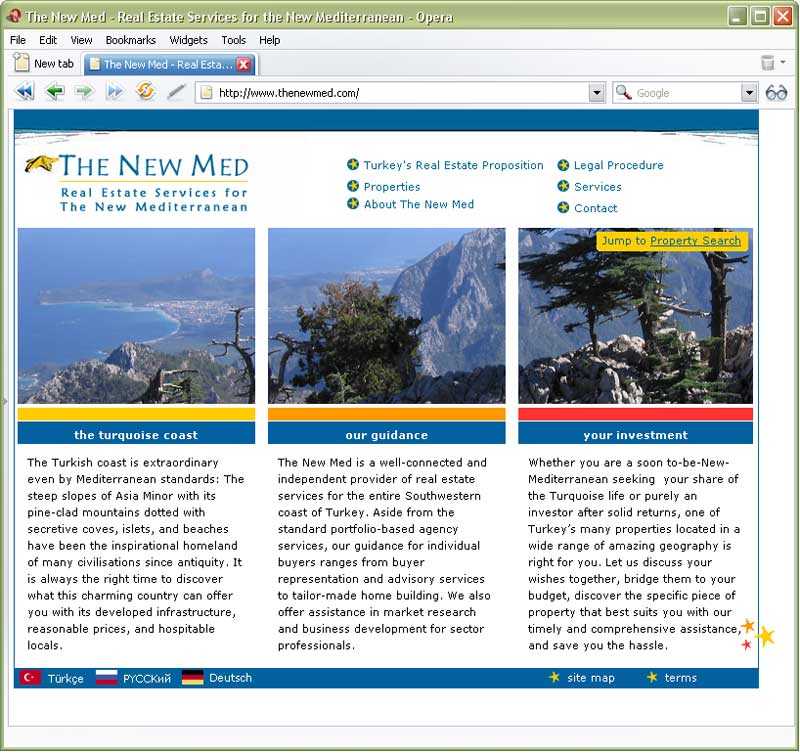
Task: Click the Opera rewind navigation button
Action: point(24,92)
